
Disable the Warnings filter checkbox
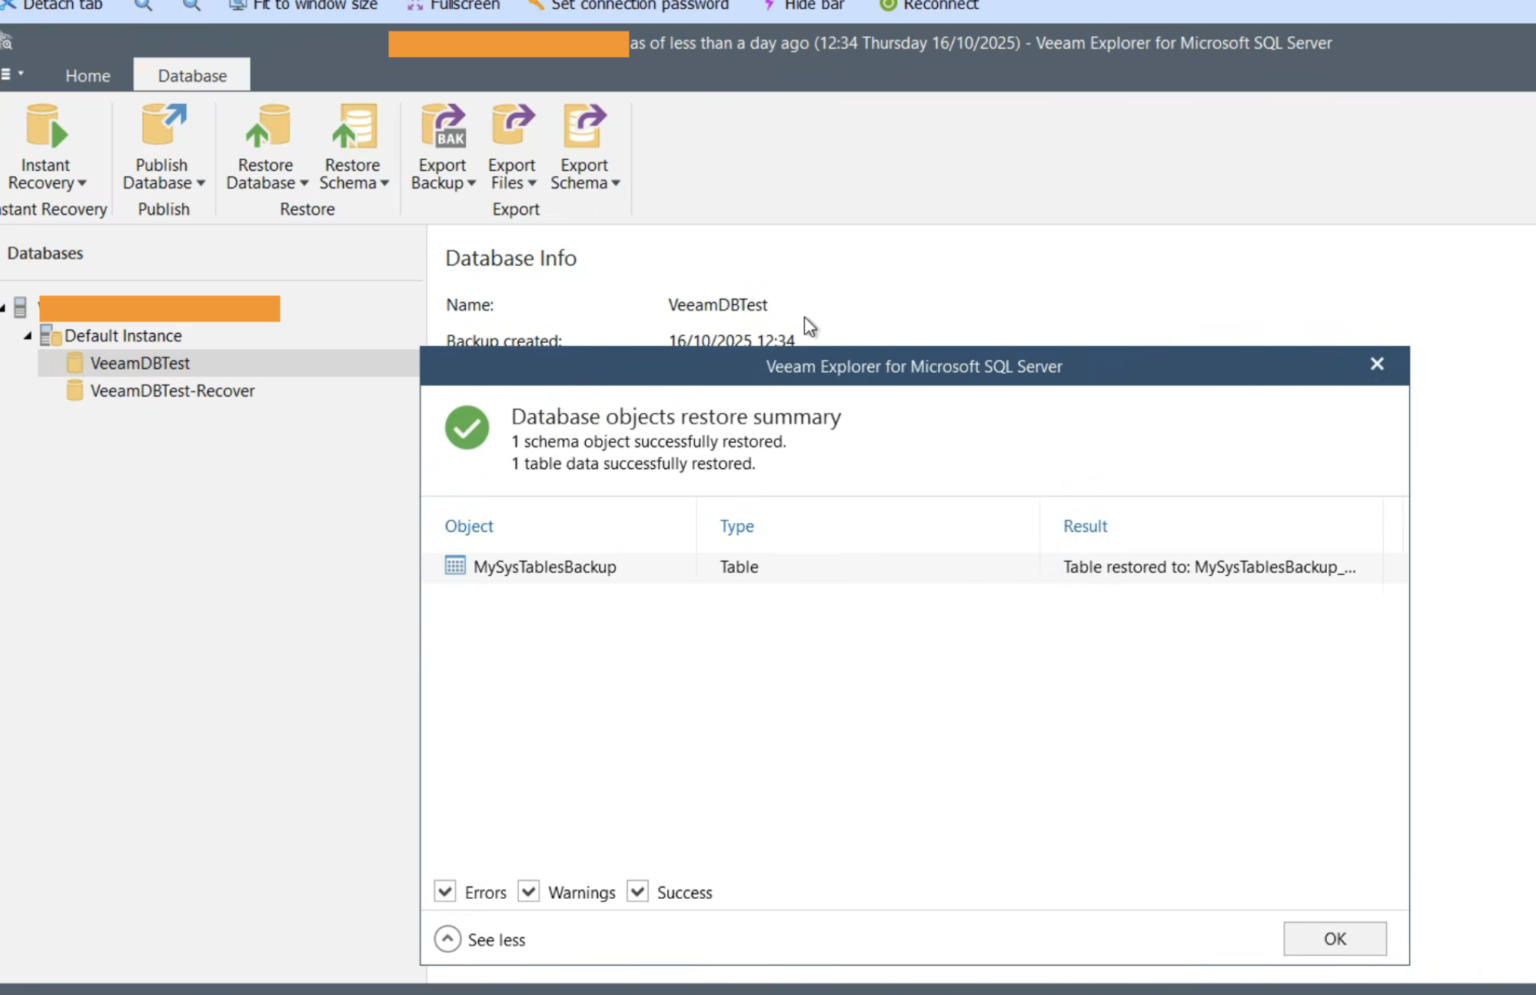click(528, 891)
